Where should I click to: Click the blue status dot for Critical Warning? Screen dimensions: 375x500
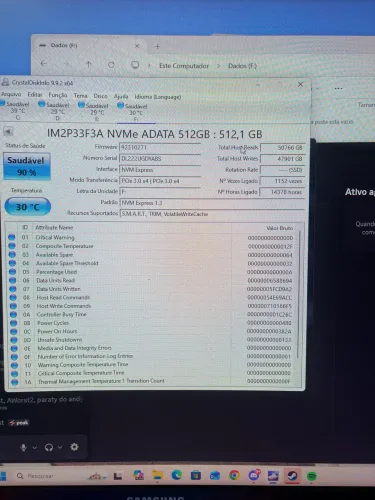[x=12, y=237]
